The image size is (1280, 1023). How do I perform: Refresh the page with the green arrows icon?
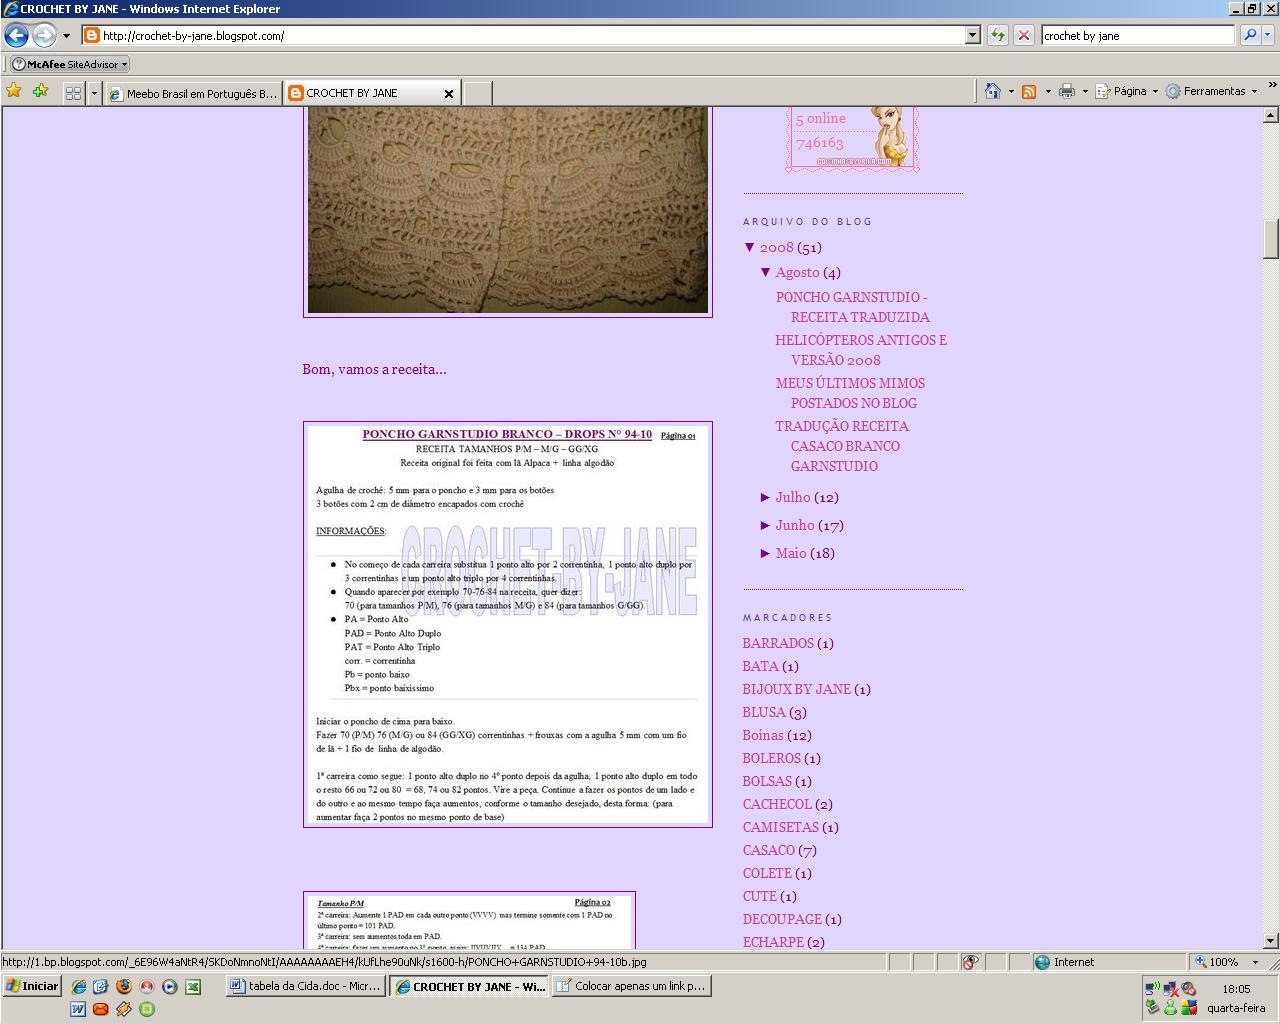pyautogui.click(x=997, y=36)
